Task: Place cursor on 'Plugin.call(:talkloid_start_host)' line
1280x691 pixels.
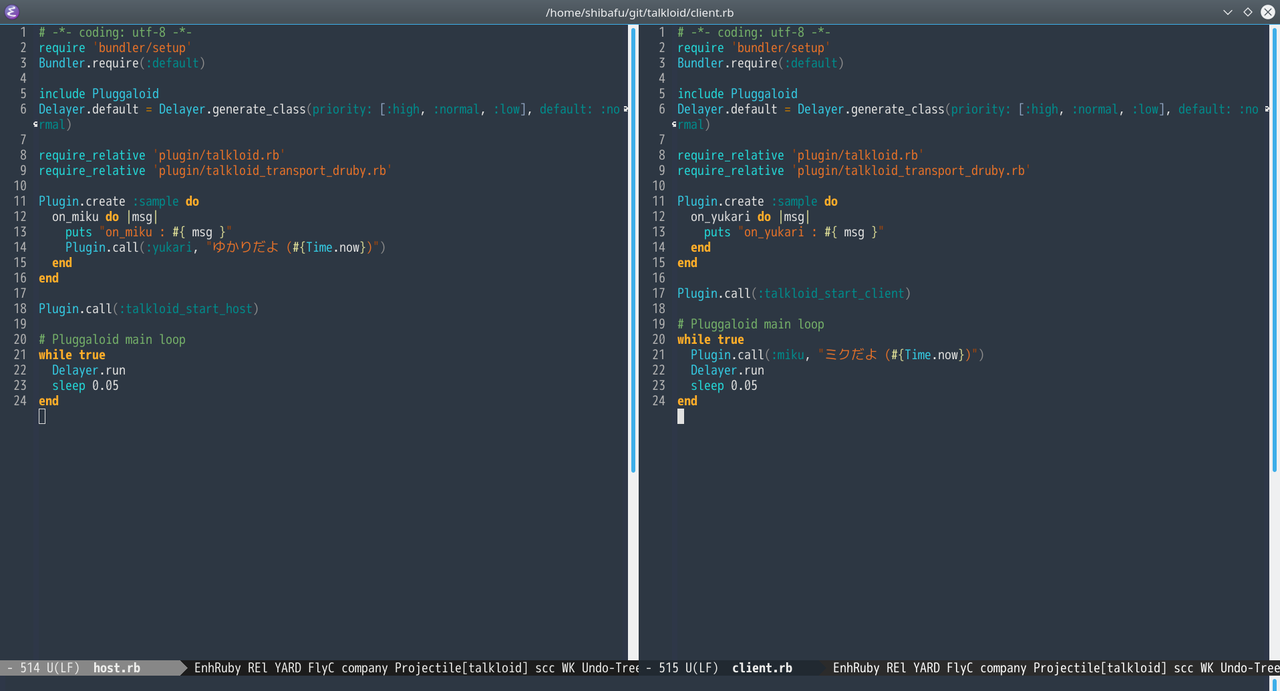Action: pos(148,309)
